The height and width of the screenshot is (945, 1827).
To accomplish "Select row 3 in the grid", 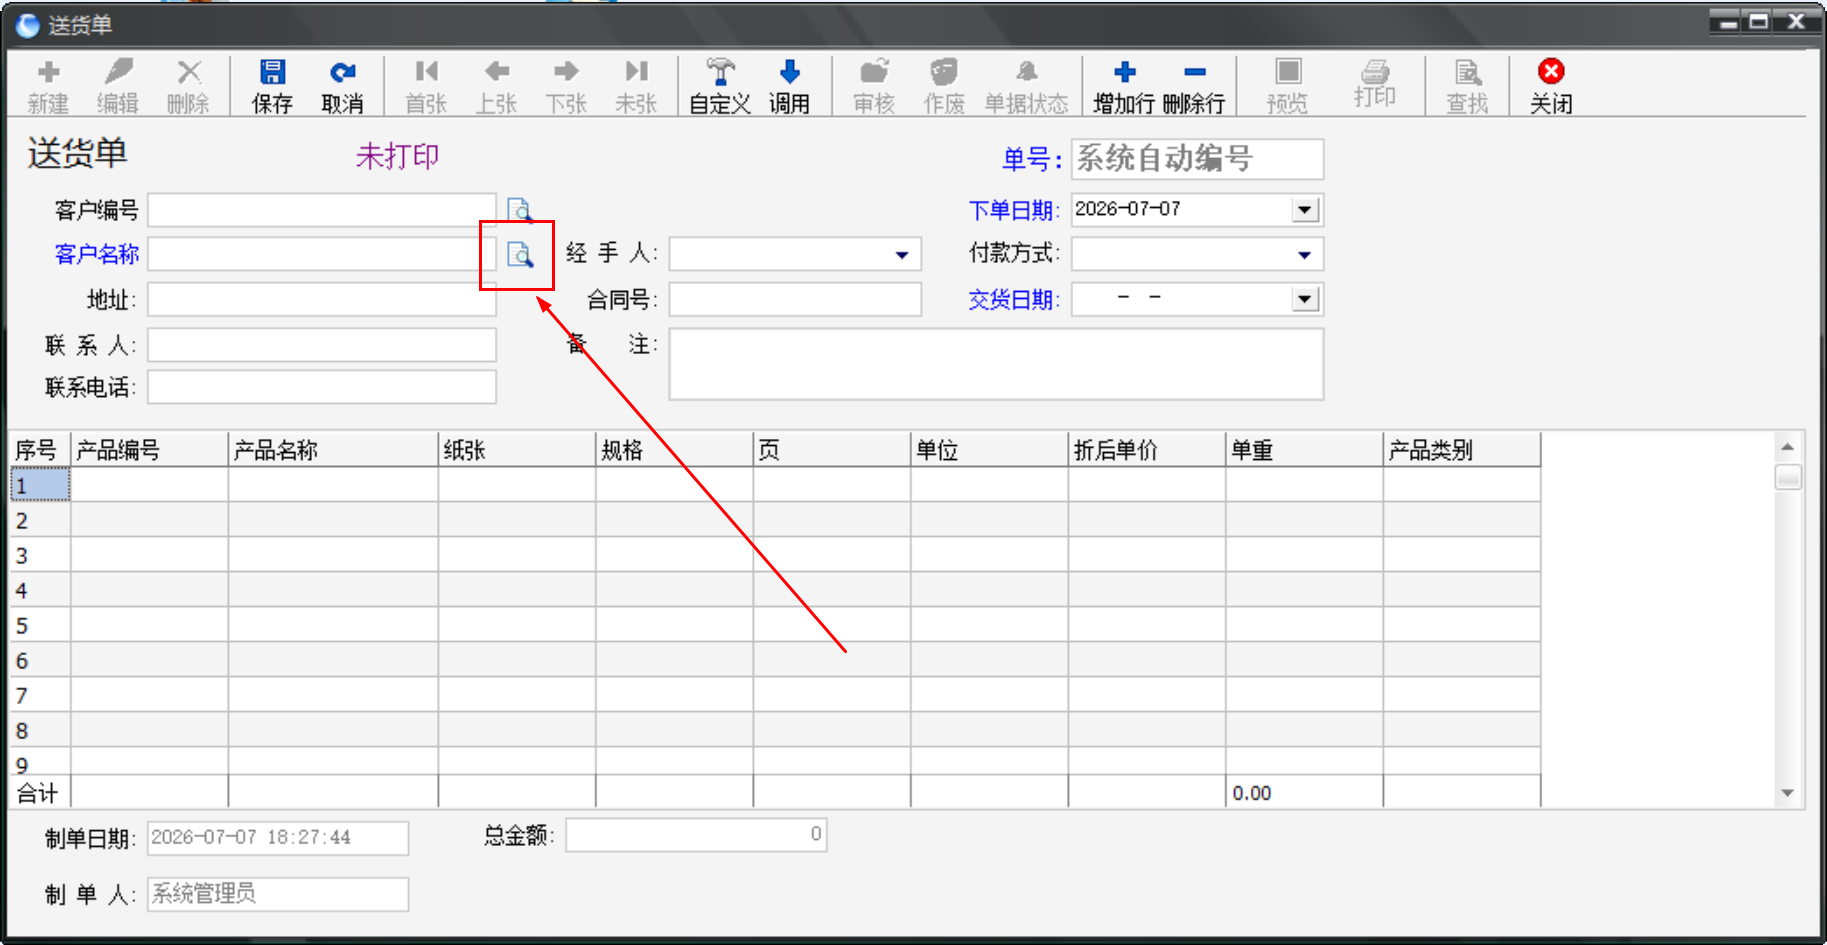I will [x=40, y=556].
